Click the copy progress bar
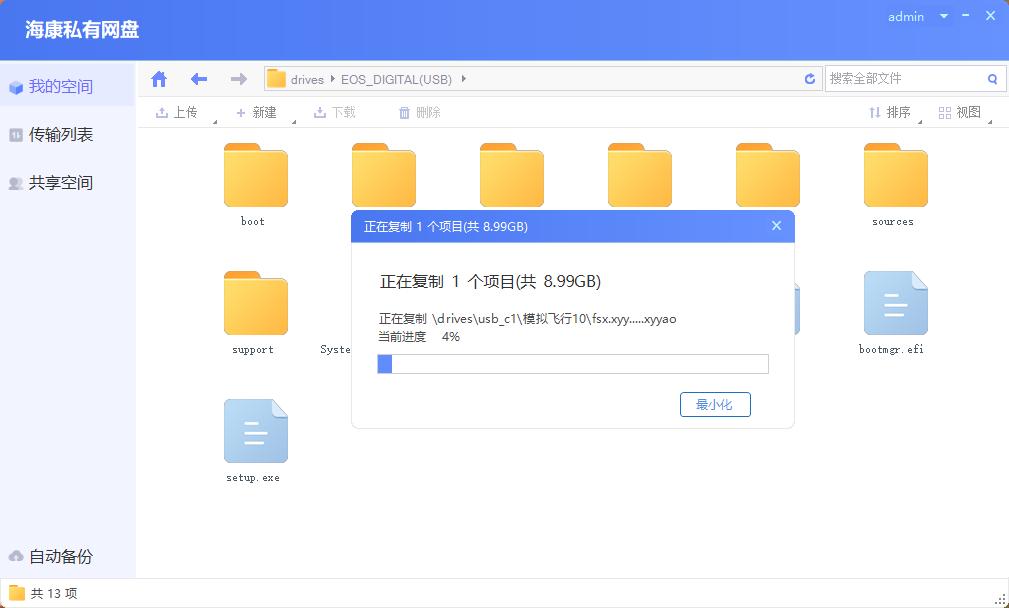 (x=572, y=364)
